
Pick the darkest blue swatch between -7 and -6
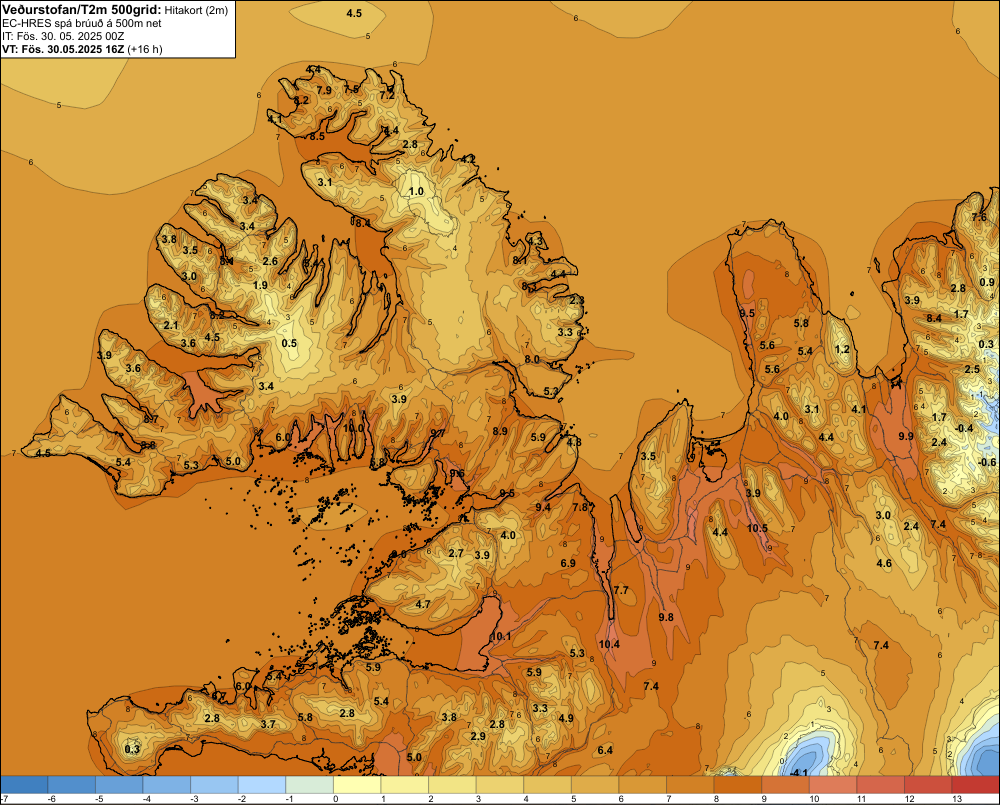24,785
